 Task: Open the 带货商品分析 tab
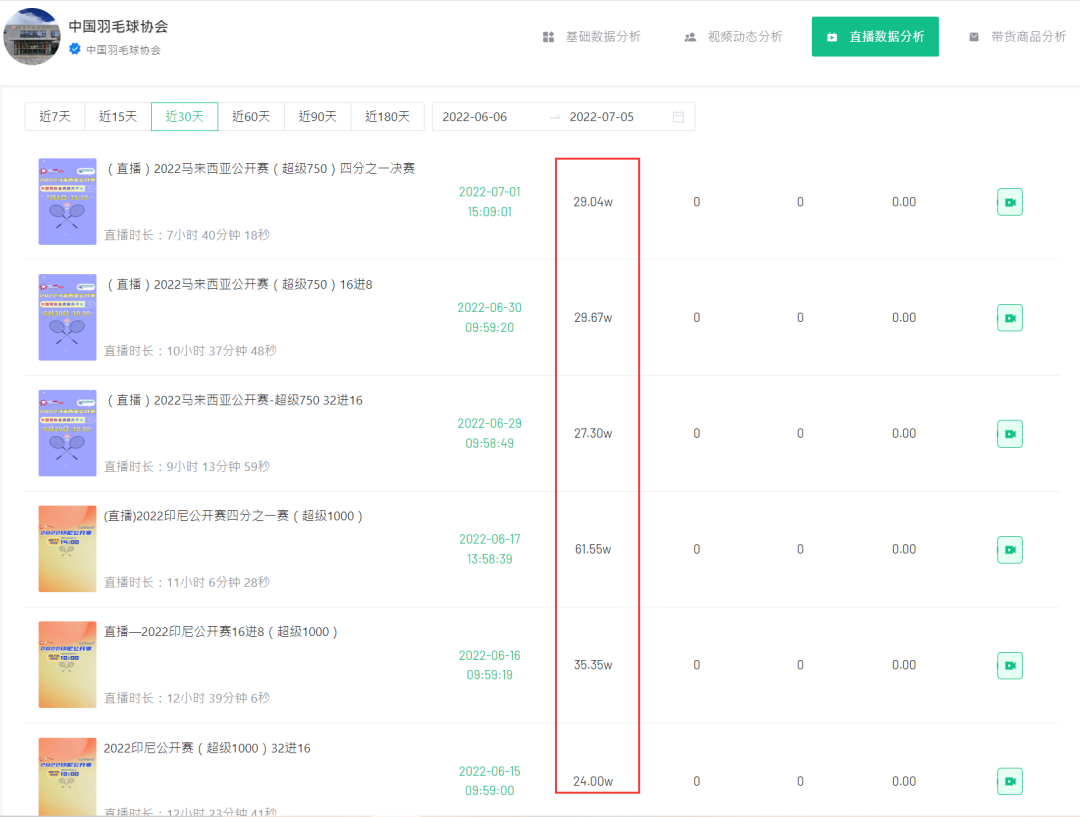tap(1017, 37)
